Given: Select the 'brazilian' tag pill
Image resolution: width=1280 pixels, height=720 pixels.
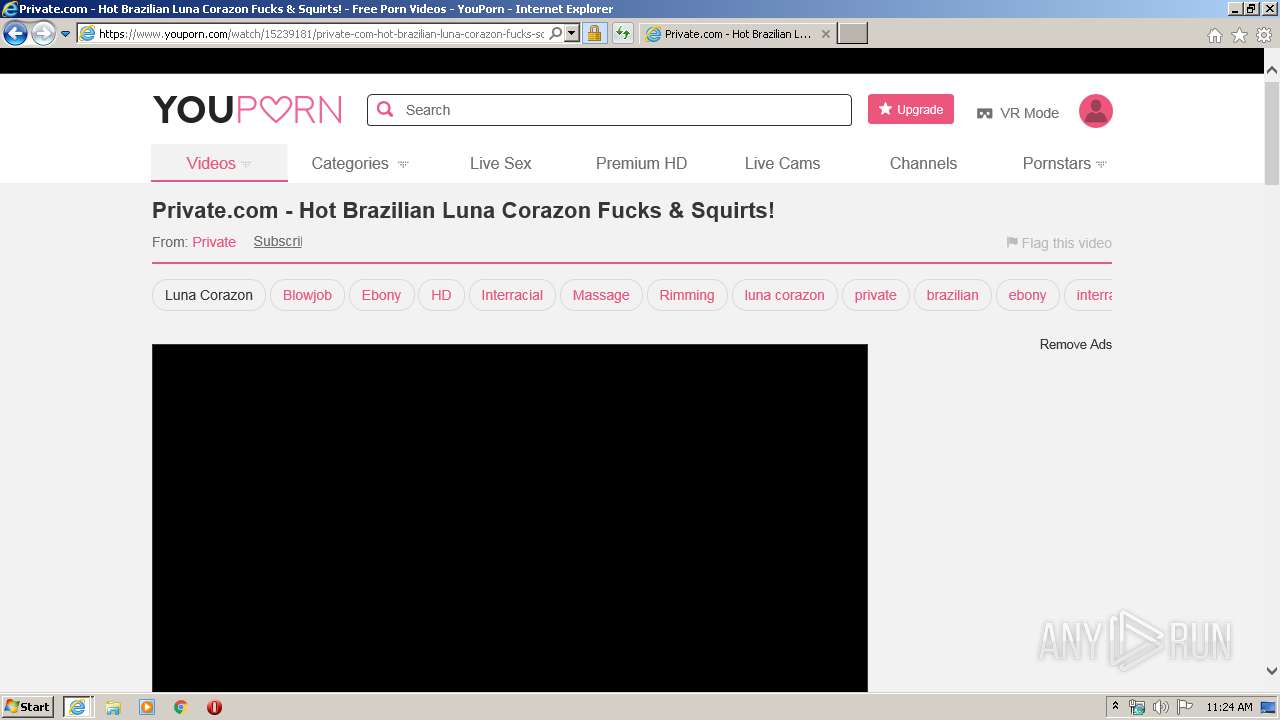Looking at the screenshot, I should click(952, 295).
